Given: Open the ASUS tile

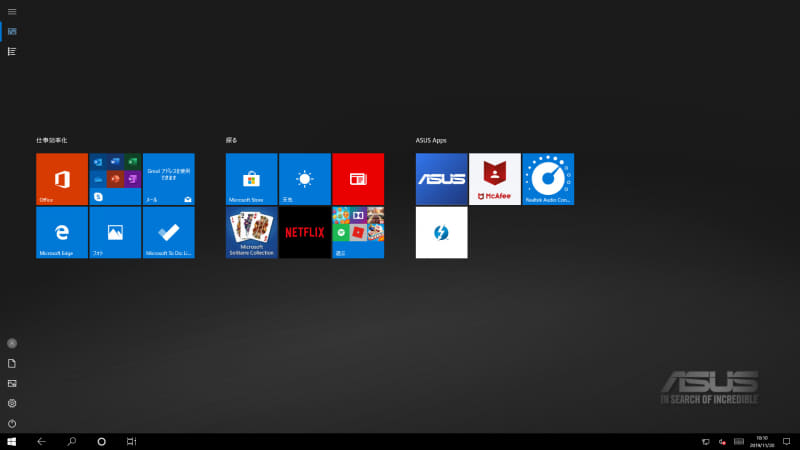Looking at the screenshot, I should [441, 179].
